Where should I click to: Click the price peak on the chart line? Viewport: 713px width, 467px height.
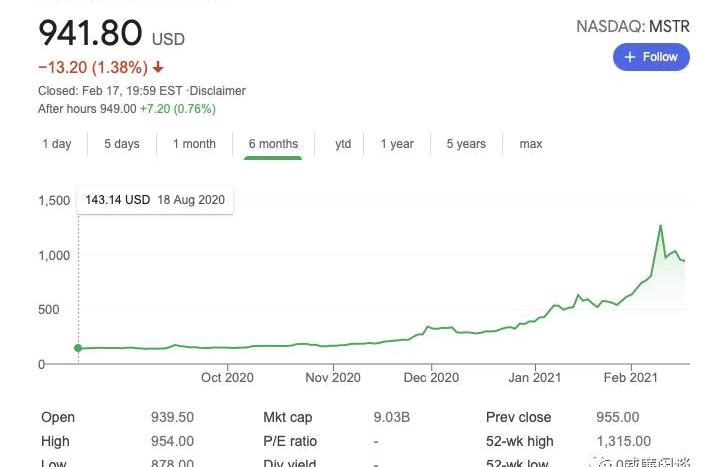coord(660,226)
